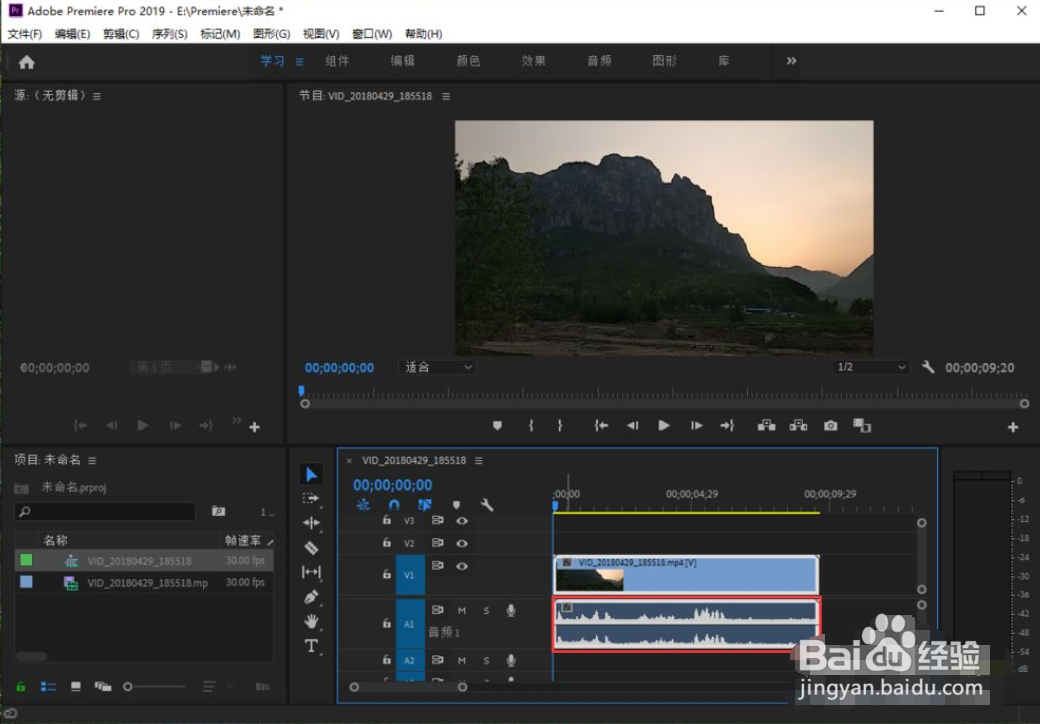Mute audio track A1
Image resolution: width=1040 pixels, height=724 pixels.
coord(462,611)
